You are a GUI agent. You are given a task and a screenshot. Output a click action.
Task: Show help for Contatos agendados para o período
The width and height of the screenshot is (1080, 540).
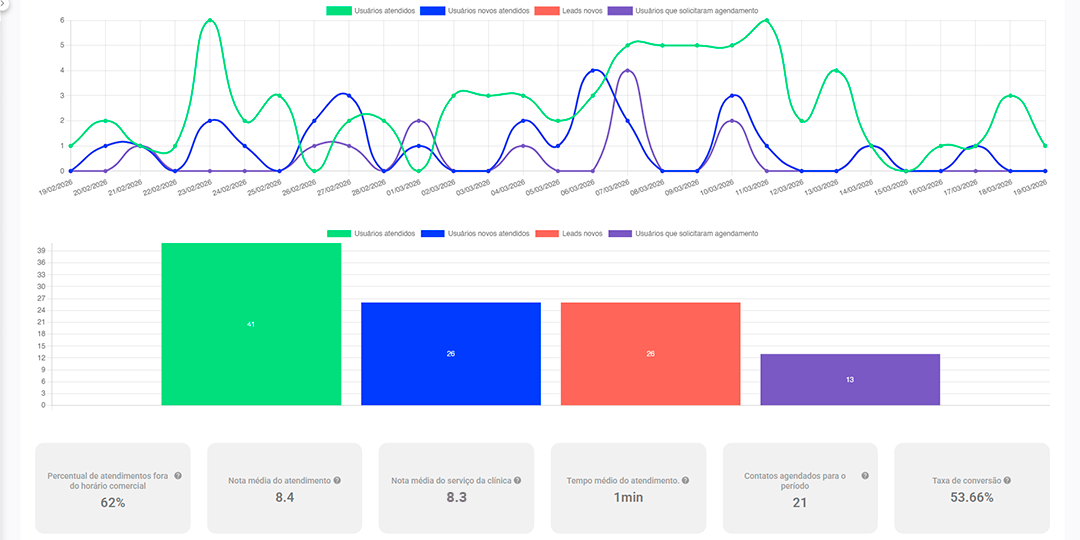(865, 476)
